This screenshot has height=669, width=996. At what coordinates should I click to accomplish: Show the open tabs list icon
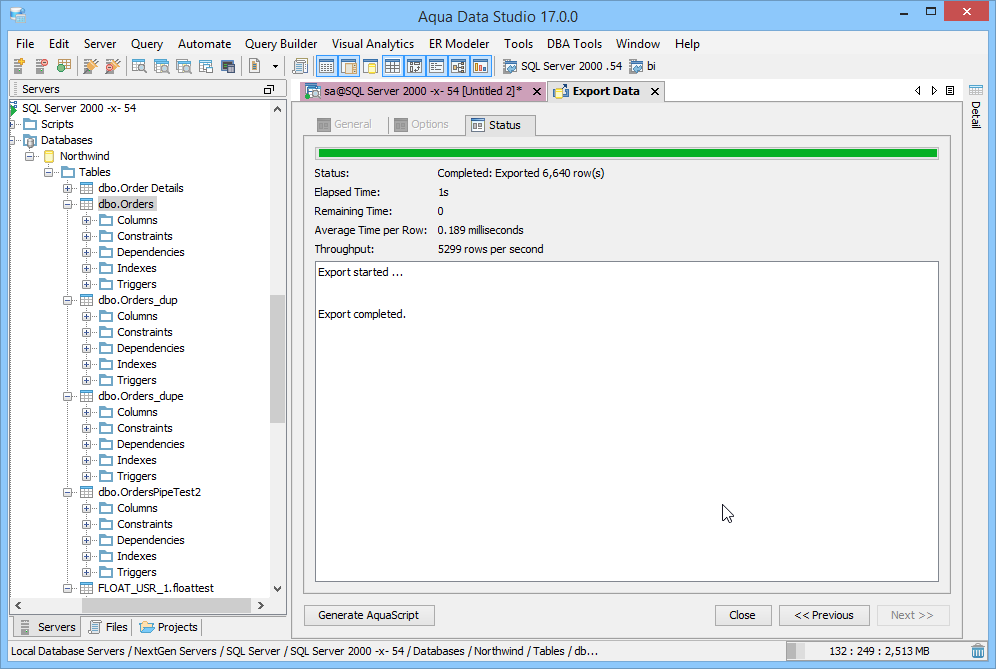[x=950, y=91]
